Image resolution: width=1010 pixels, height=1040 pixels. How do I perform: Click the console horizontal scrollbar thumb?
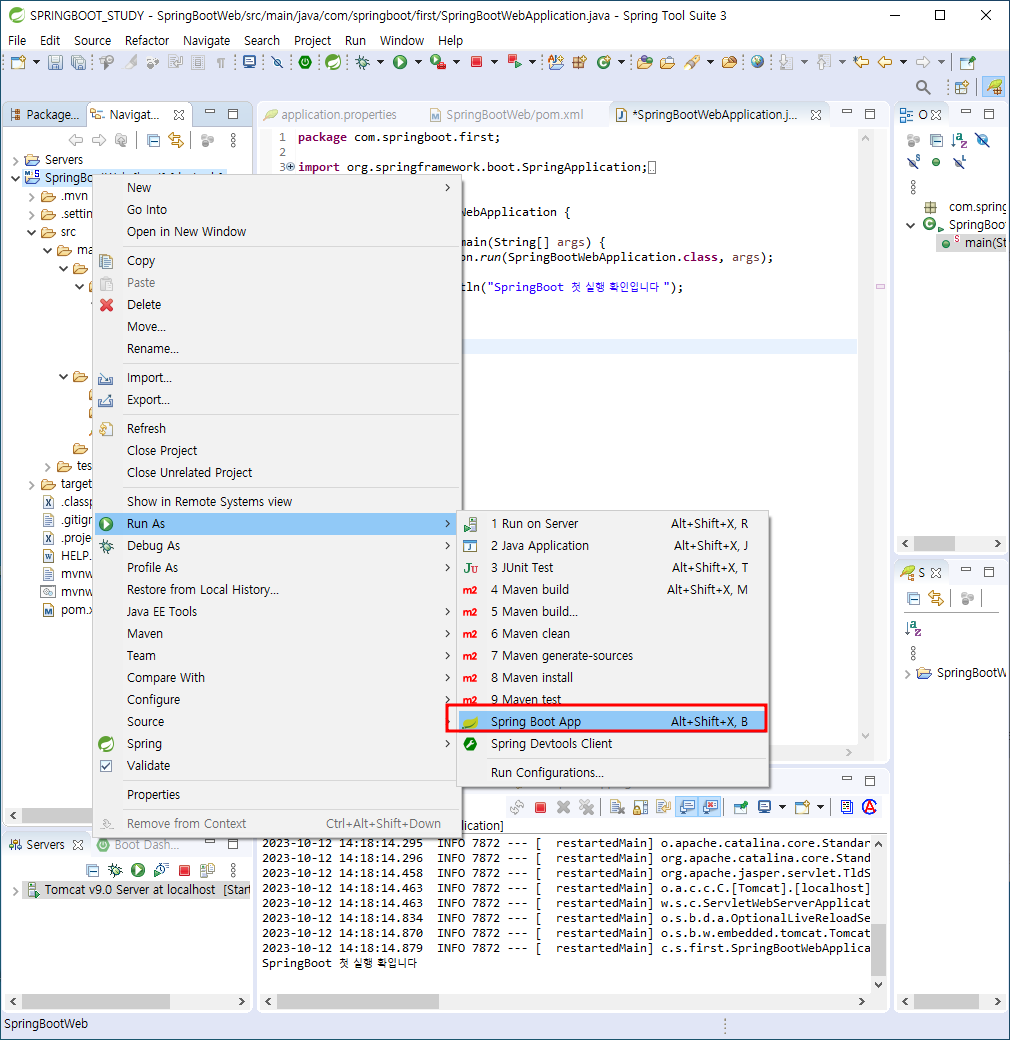coord(357,1001)
